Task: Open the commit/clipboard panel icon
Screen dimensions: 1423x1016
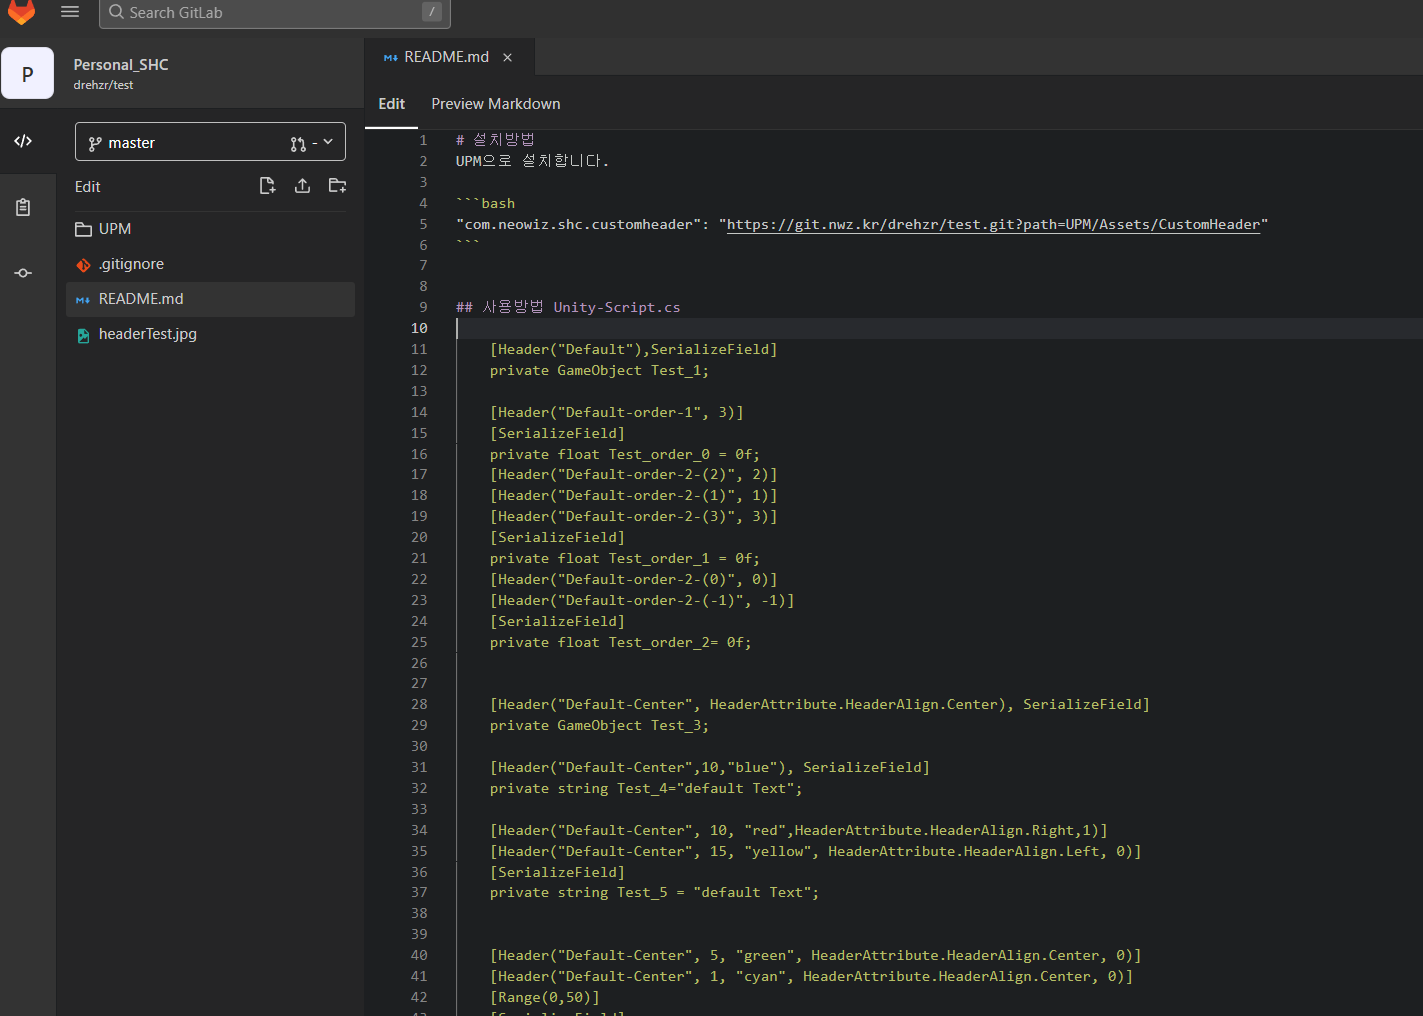Action: coord(23,207)
